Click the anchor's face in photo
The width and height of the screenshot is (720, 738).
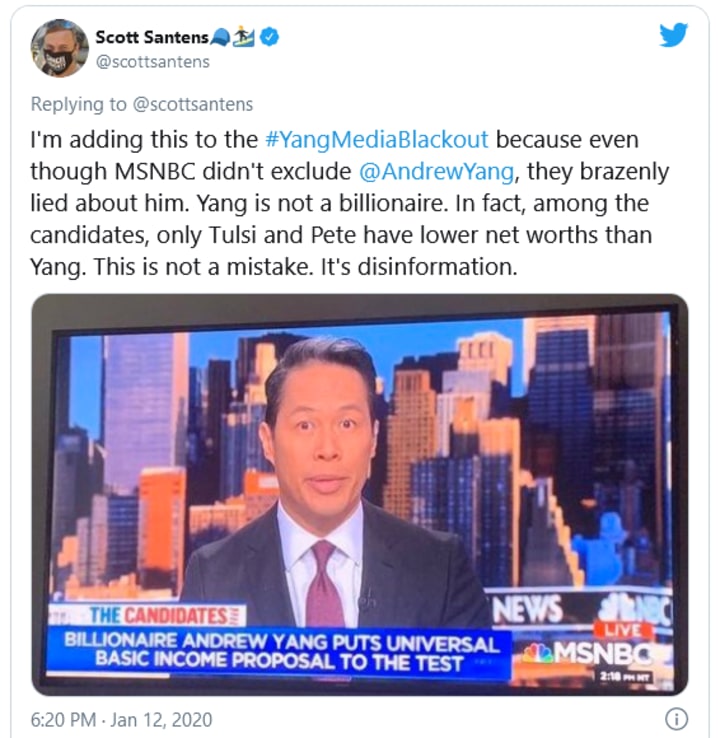323,440
